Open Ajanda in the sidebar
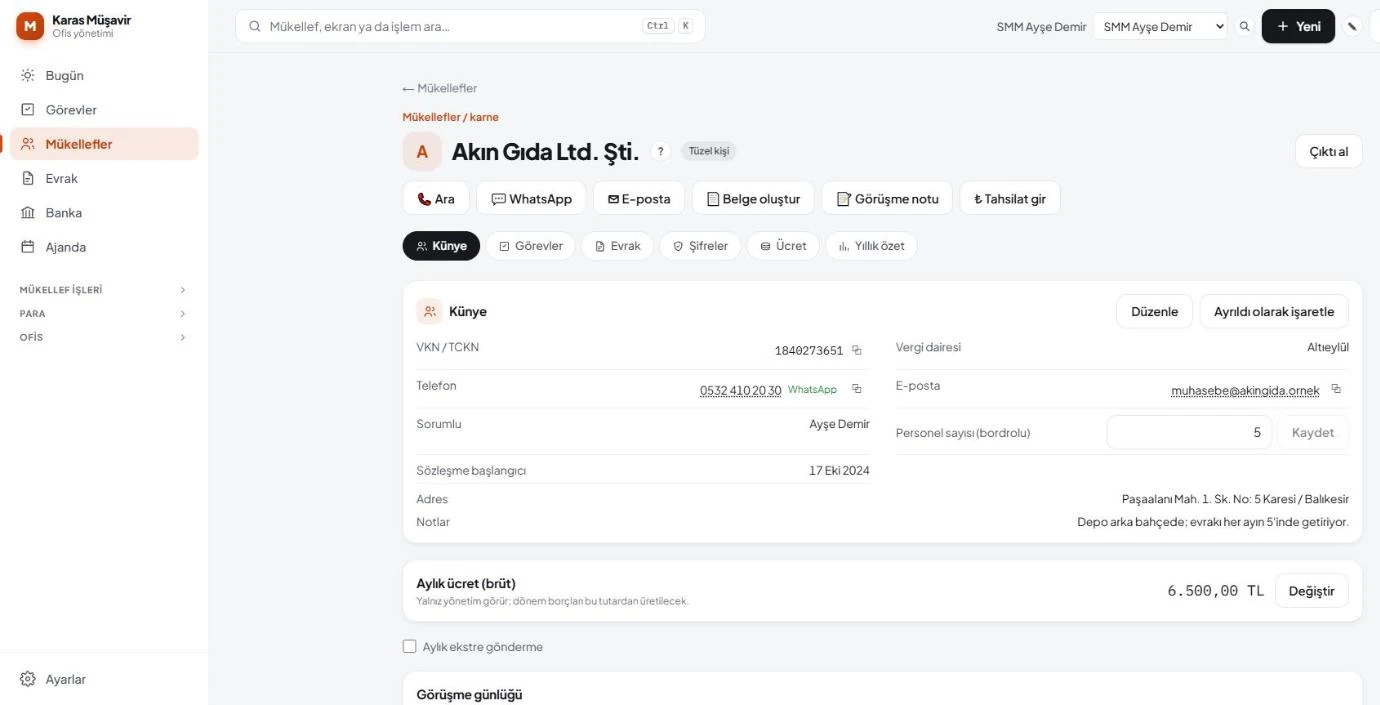 click(x=104, y=247)
